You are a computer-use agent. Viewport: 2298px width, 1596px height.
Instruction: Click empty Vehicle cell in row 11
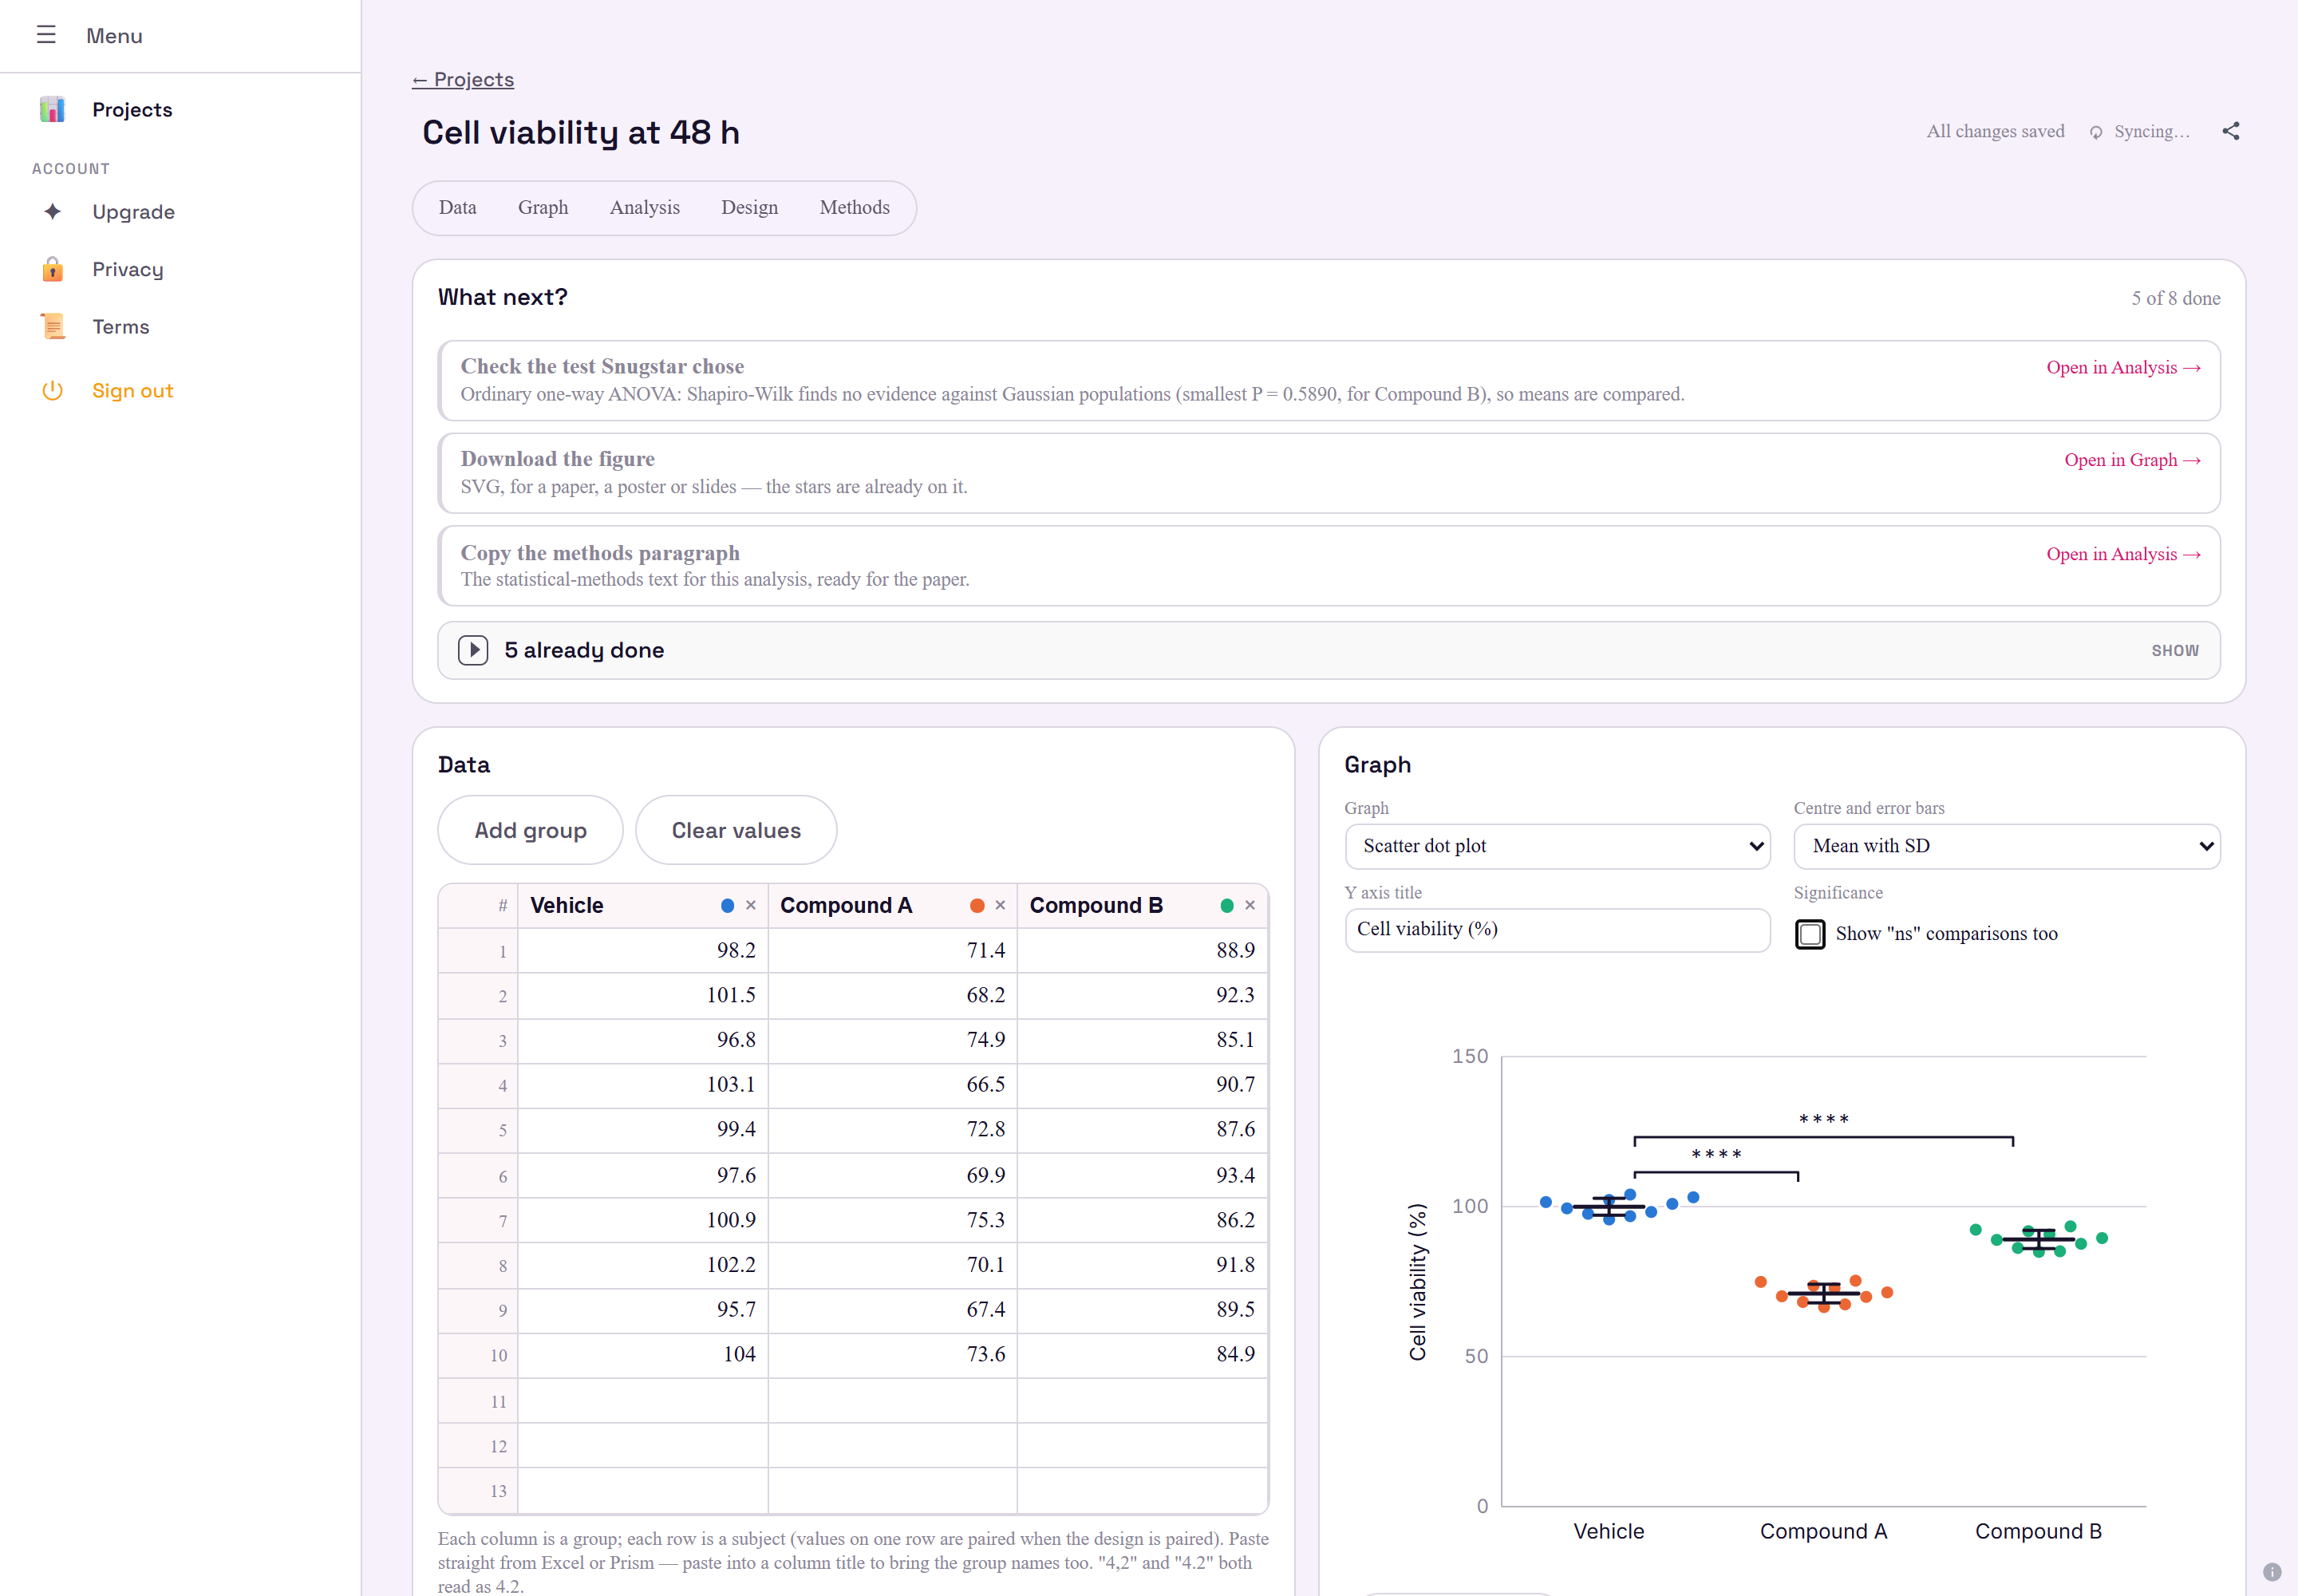[x=643, y=1401]
